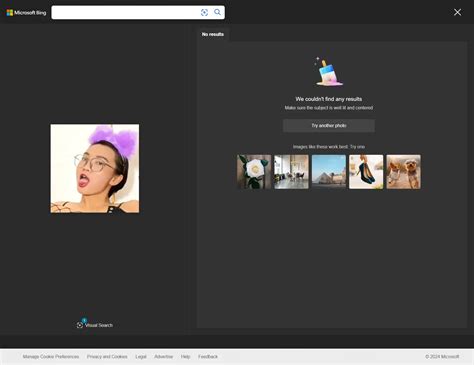Close the visual search overlay
474x365 pixels.
pyautogui.click(x=457, y=12)
